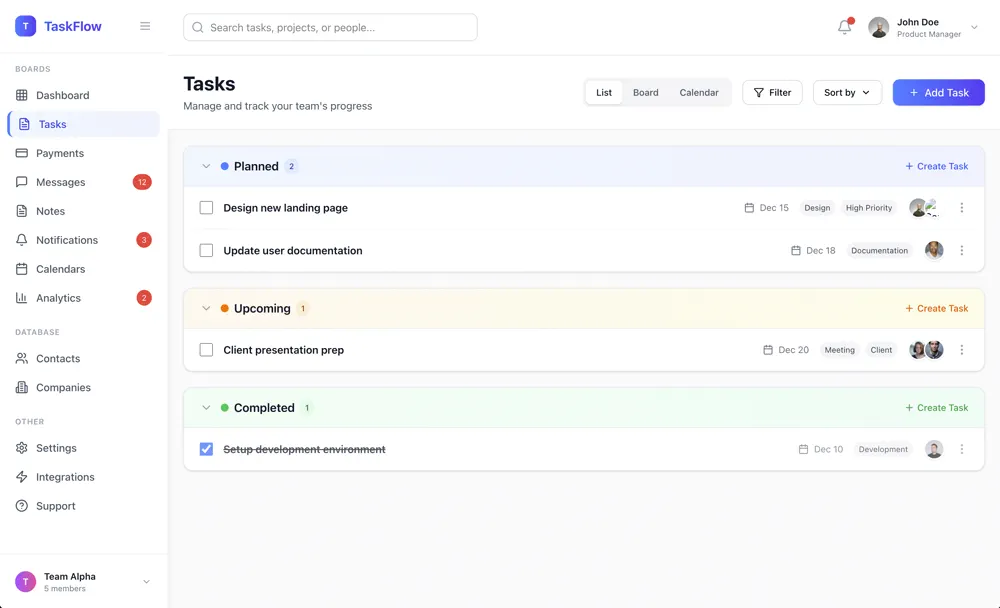The image size is (1000, 608).
Task: Open the Sort by dropdown
Action: click(x=847, y=93)
